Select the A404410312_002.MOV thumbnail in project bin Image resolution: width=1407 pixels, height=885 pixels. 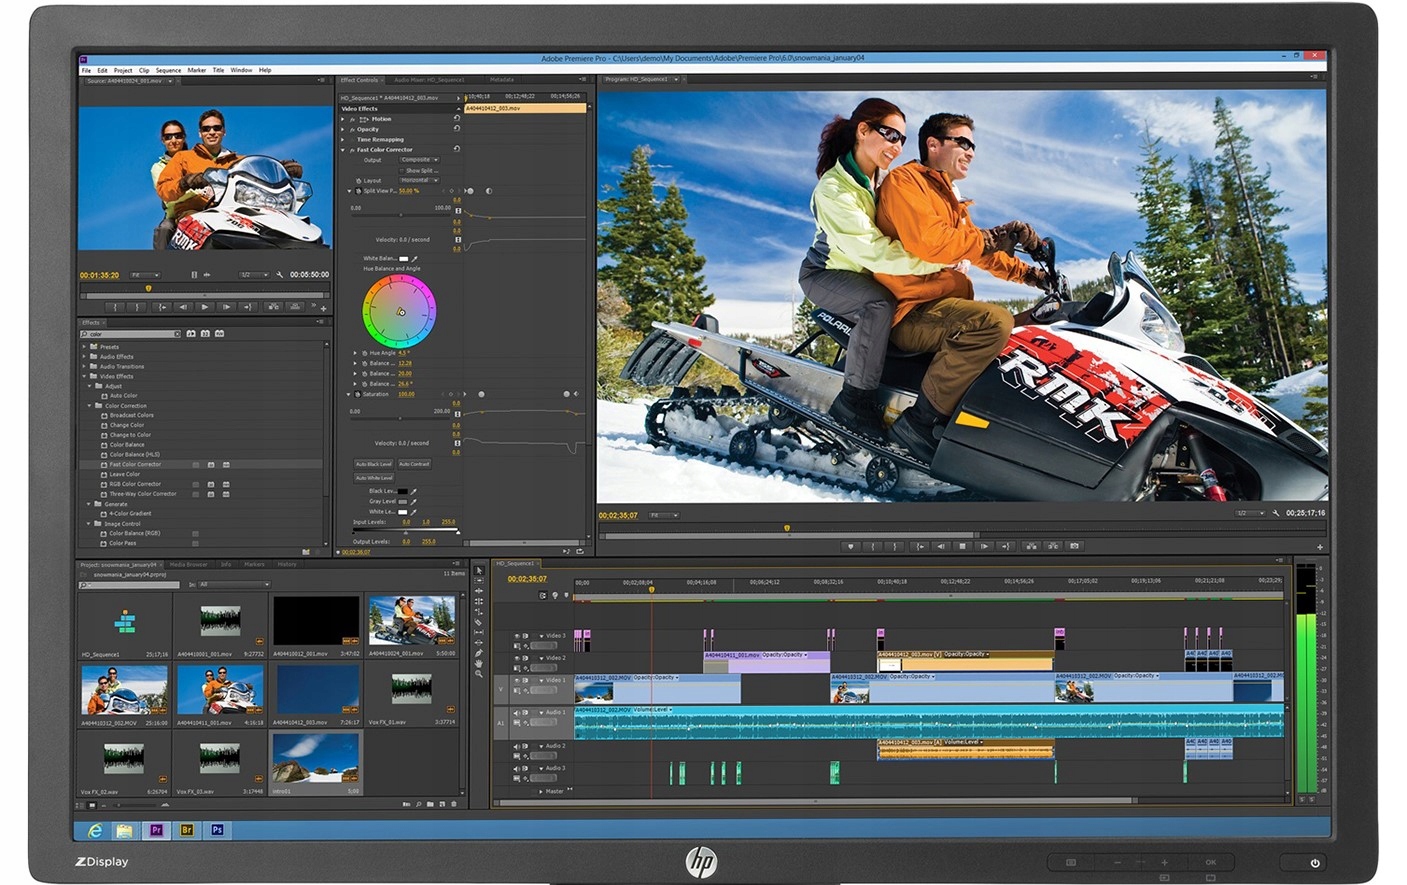[x=124, y=691]
